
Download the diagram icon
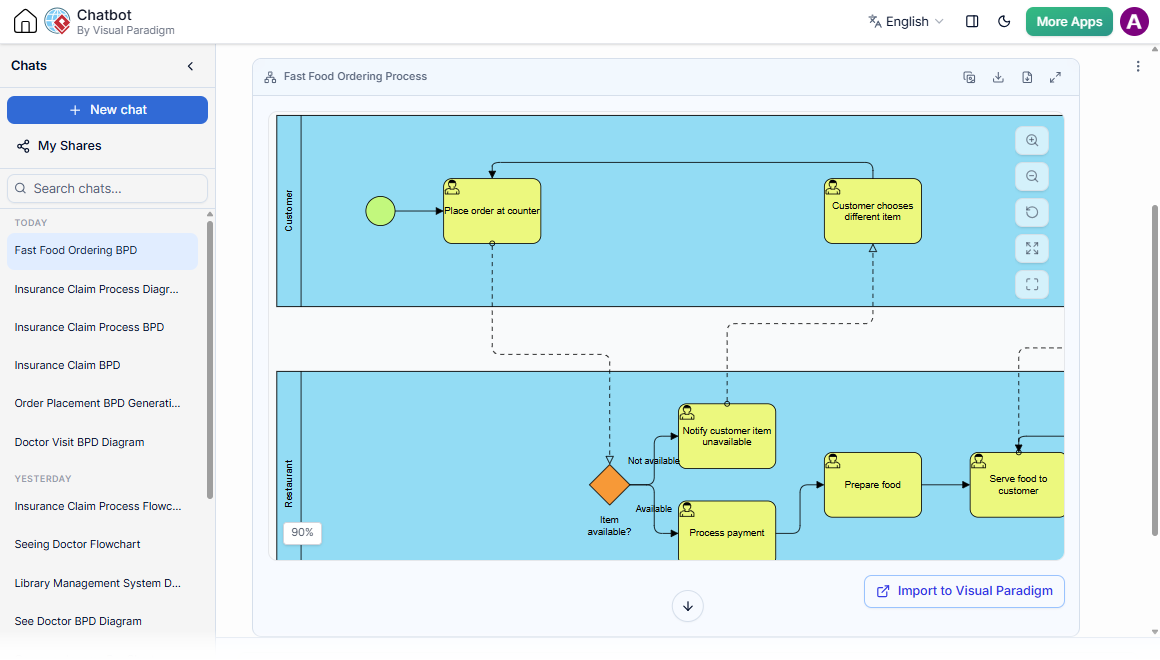pyautogui.click(x=998, y=77)
